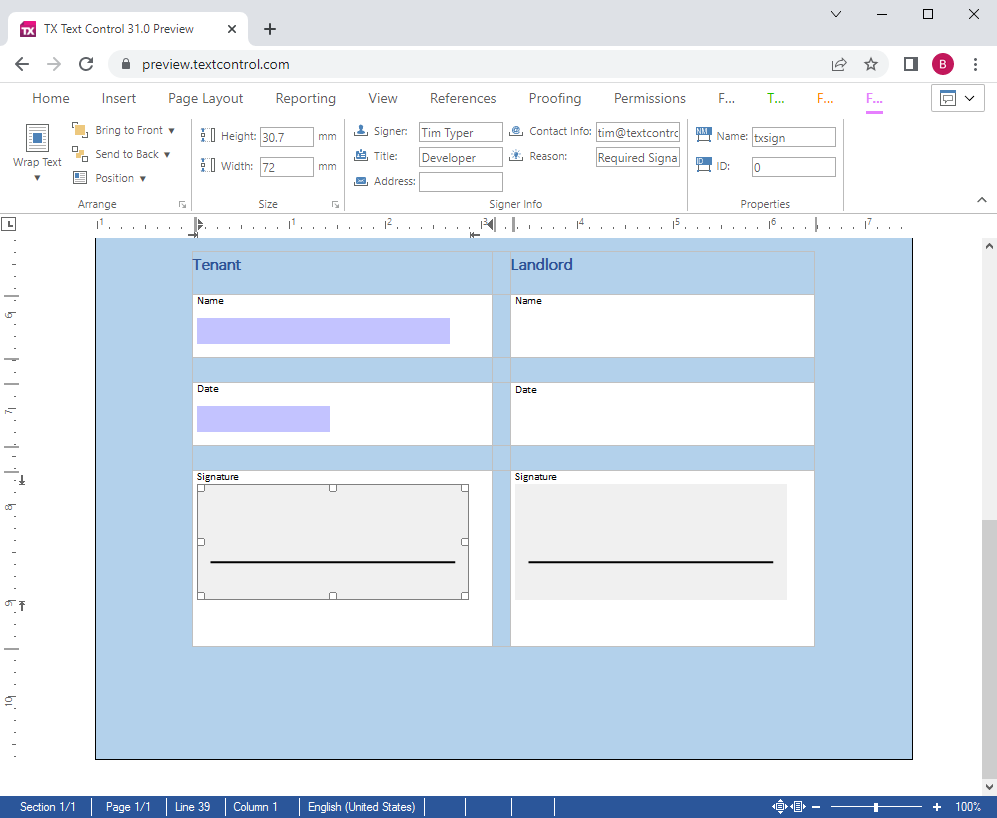Click the browser reload icon
997x818 pixels.
coord(86,64)
